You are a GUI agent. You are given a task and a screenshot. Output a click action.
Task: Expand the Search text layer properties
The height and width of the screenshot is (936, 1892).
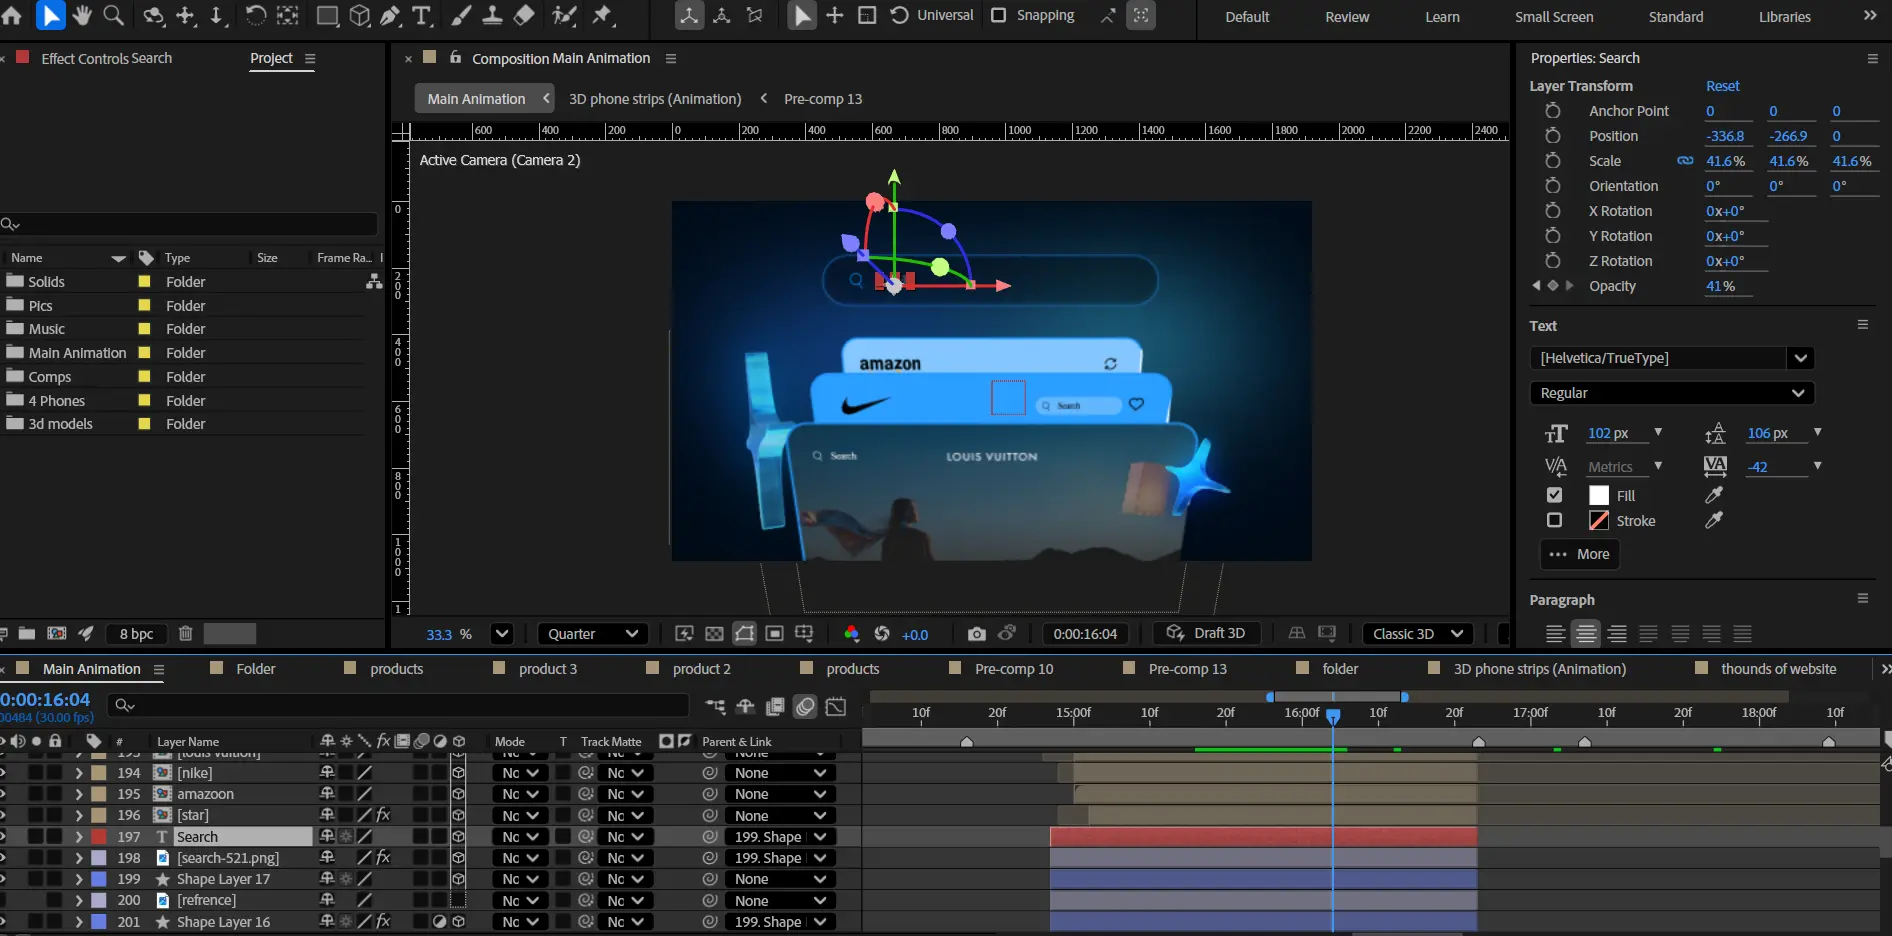coord(79,837)
